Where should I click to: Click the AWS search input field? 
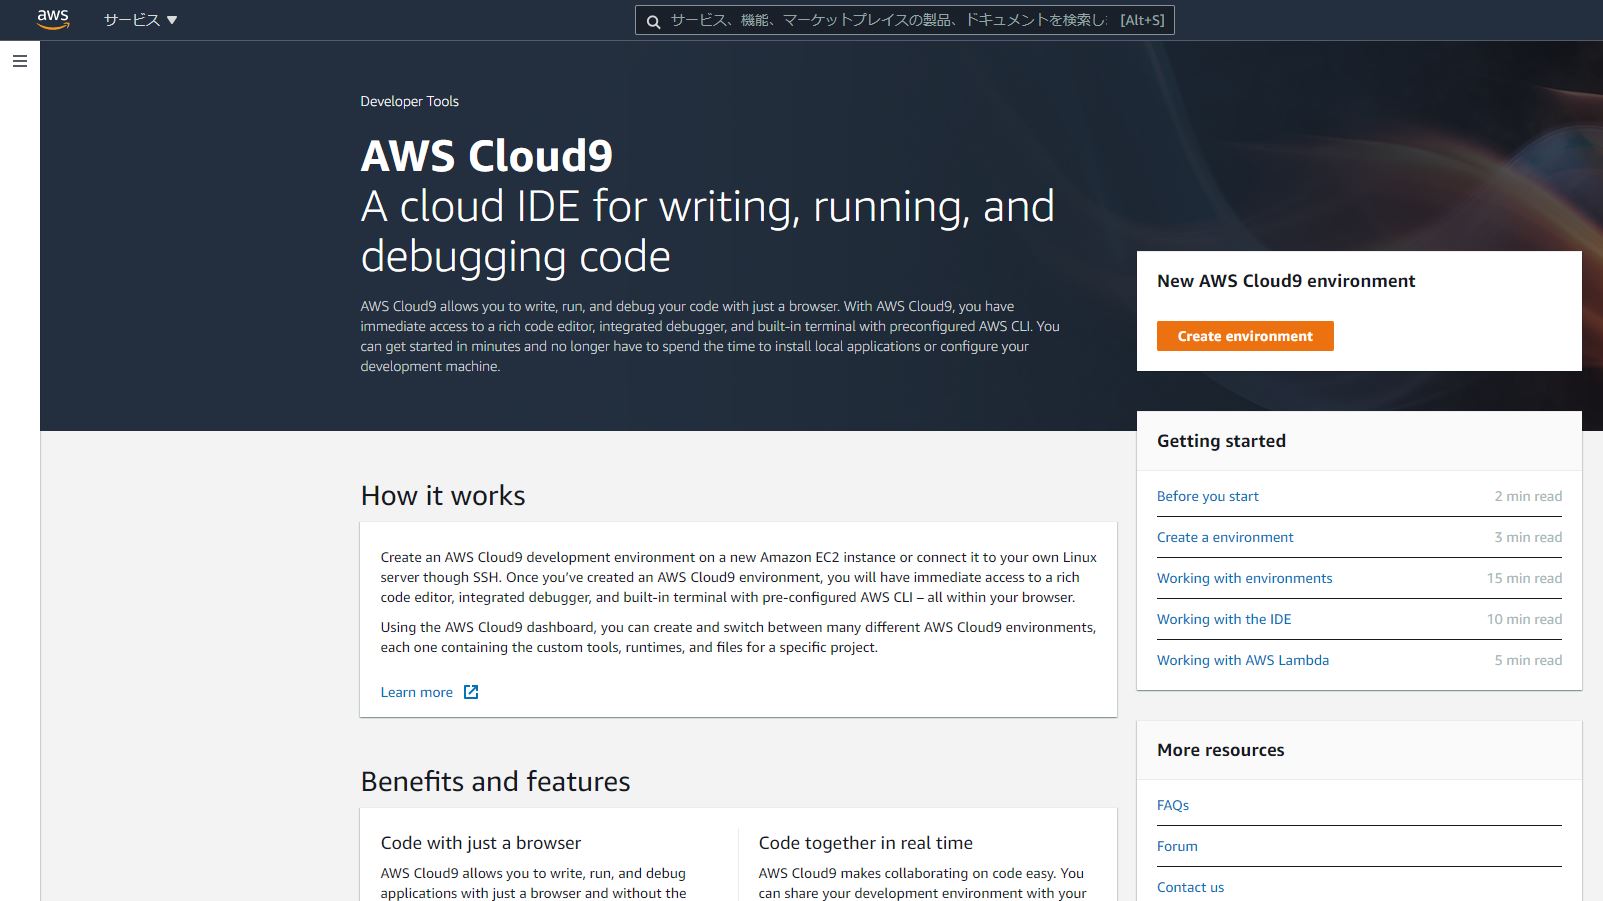pos(890,20)
